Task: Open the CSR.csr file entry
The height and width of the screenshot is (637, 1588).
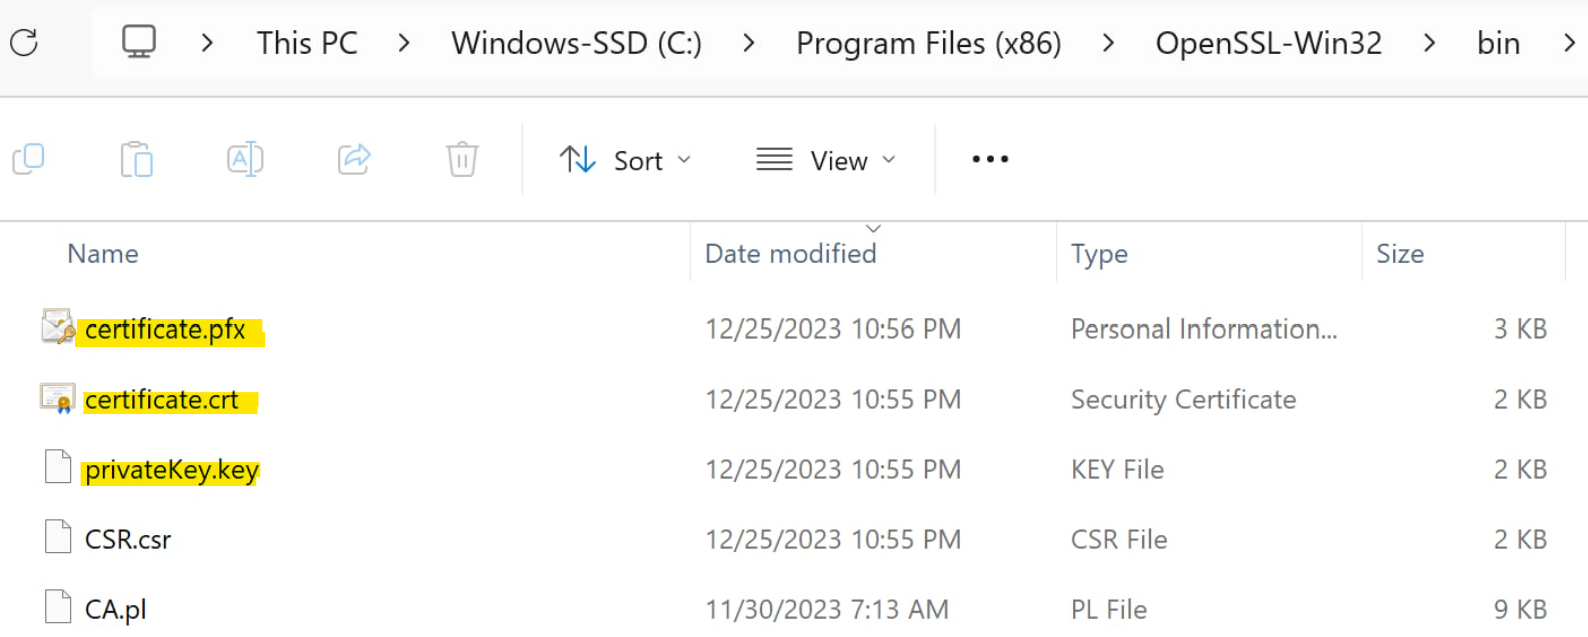Action: click(x=128, y=539)
